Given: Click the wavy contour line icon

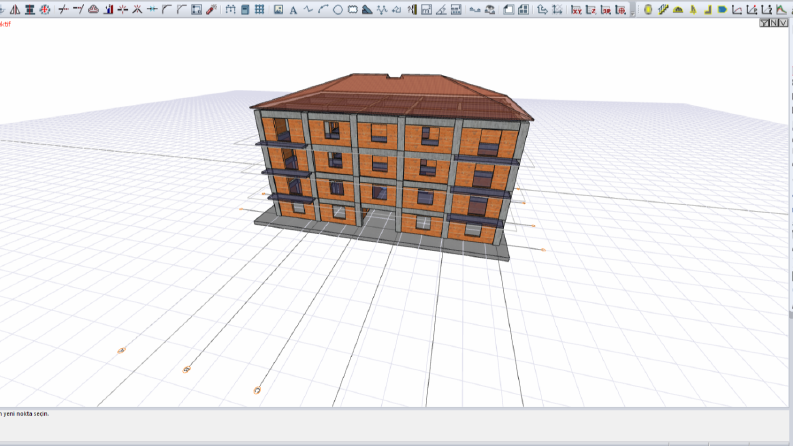Looking at the screenshot, I should pos(474,9).
